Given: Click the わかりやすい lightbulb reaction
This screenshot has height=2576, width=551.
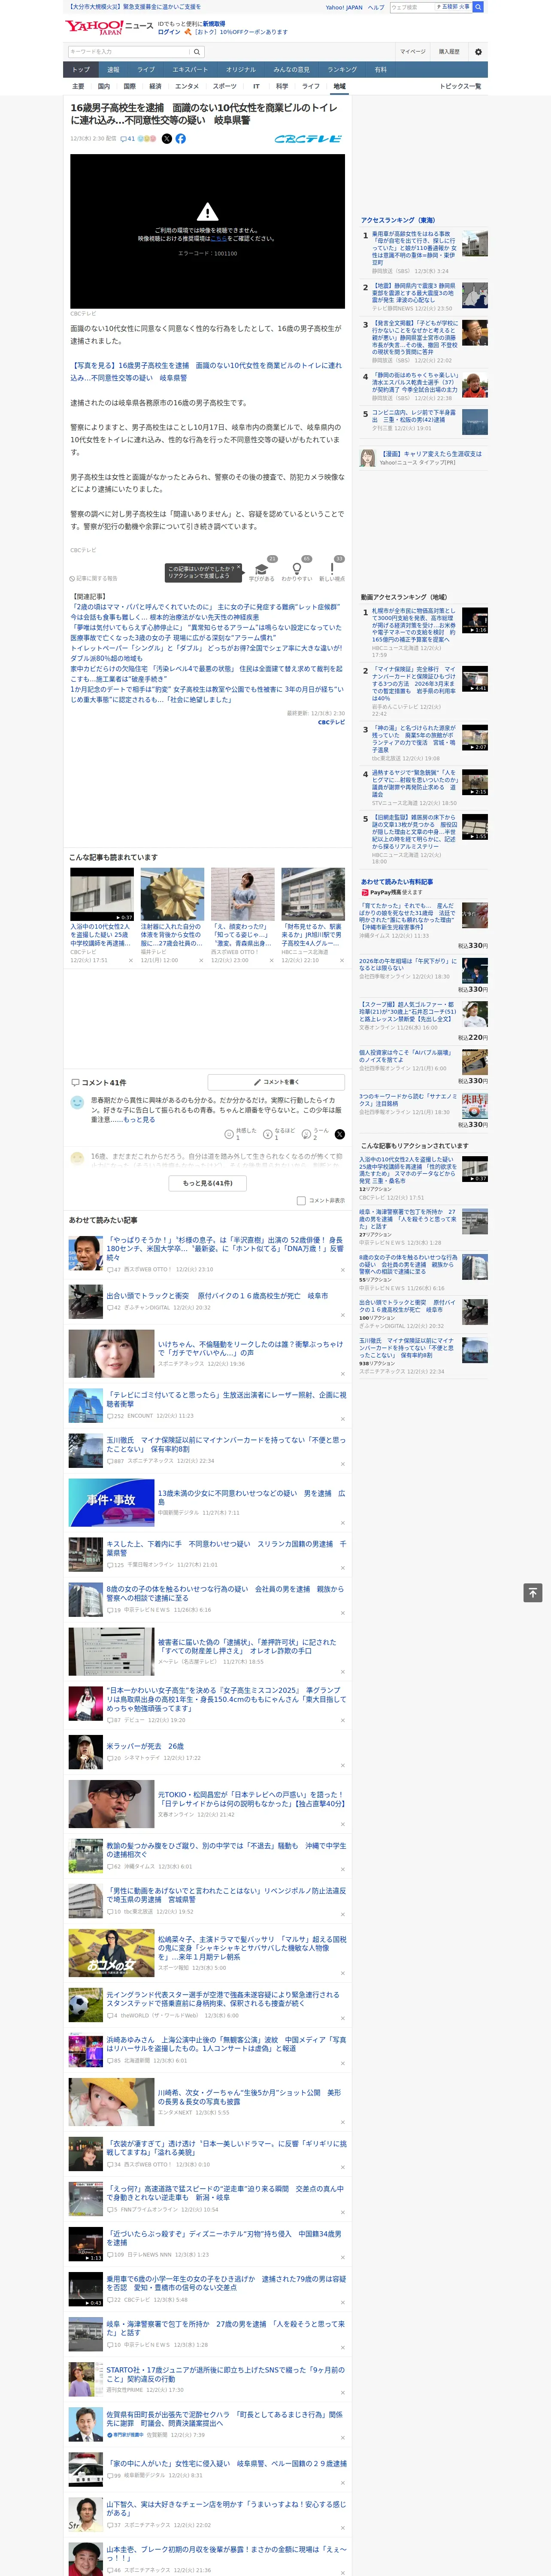Looking at the screenshot, I should pyautogui.click(x=297, y=569).
